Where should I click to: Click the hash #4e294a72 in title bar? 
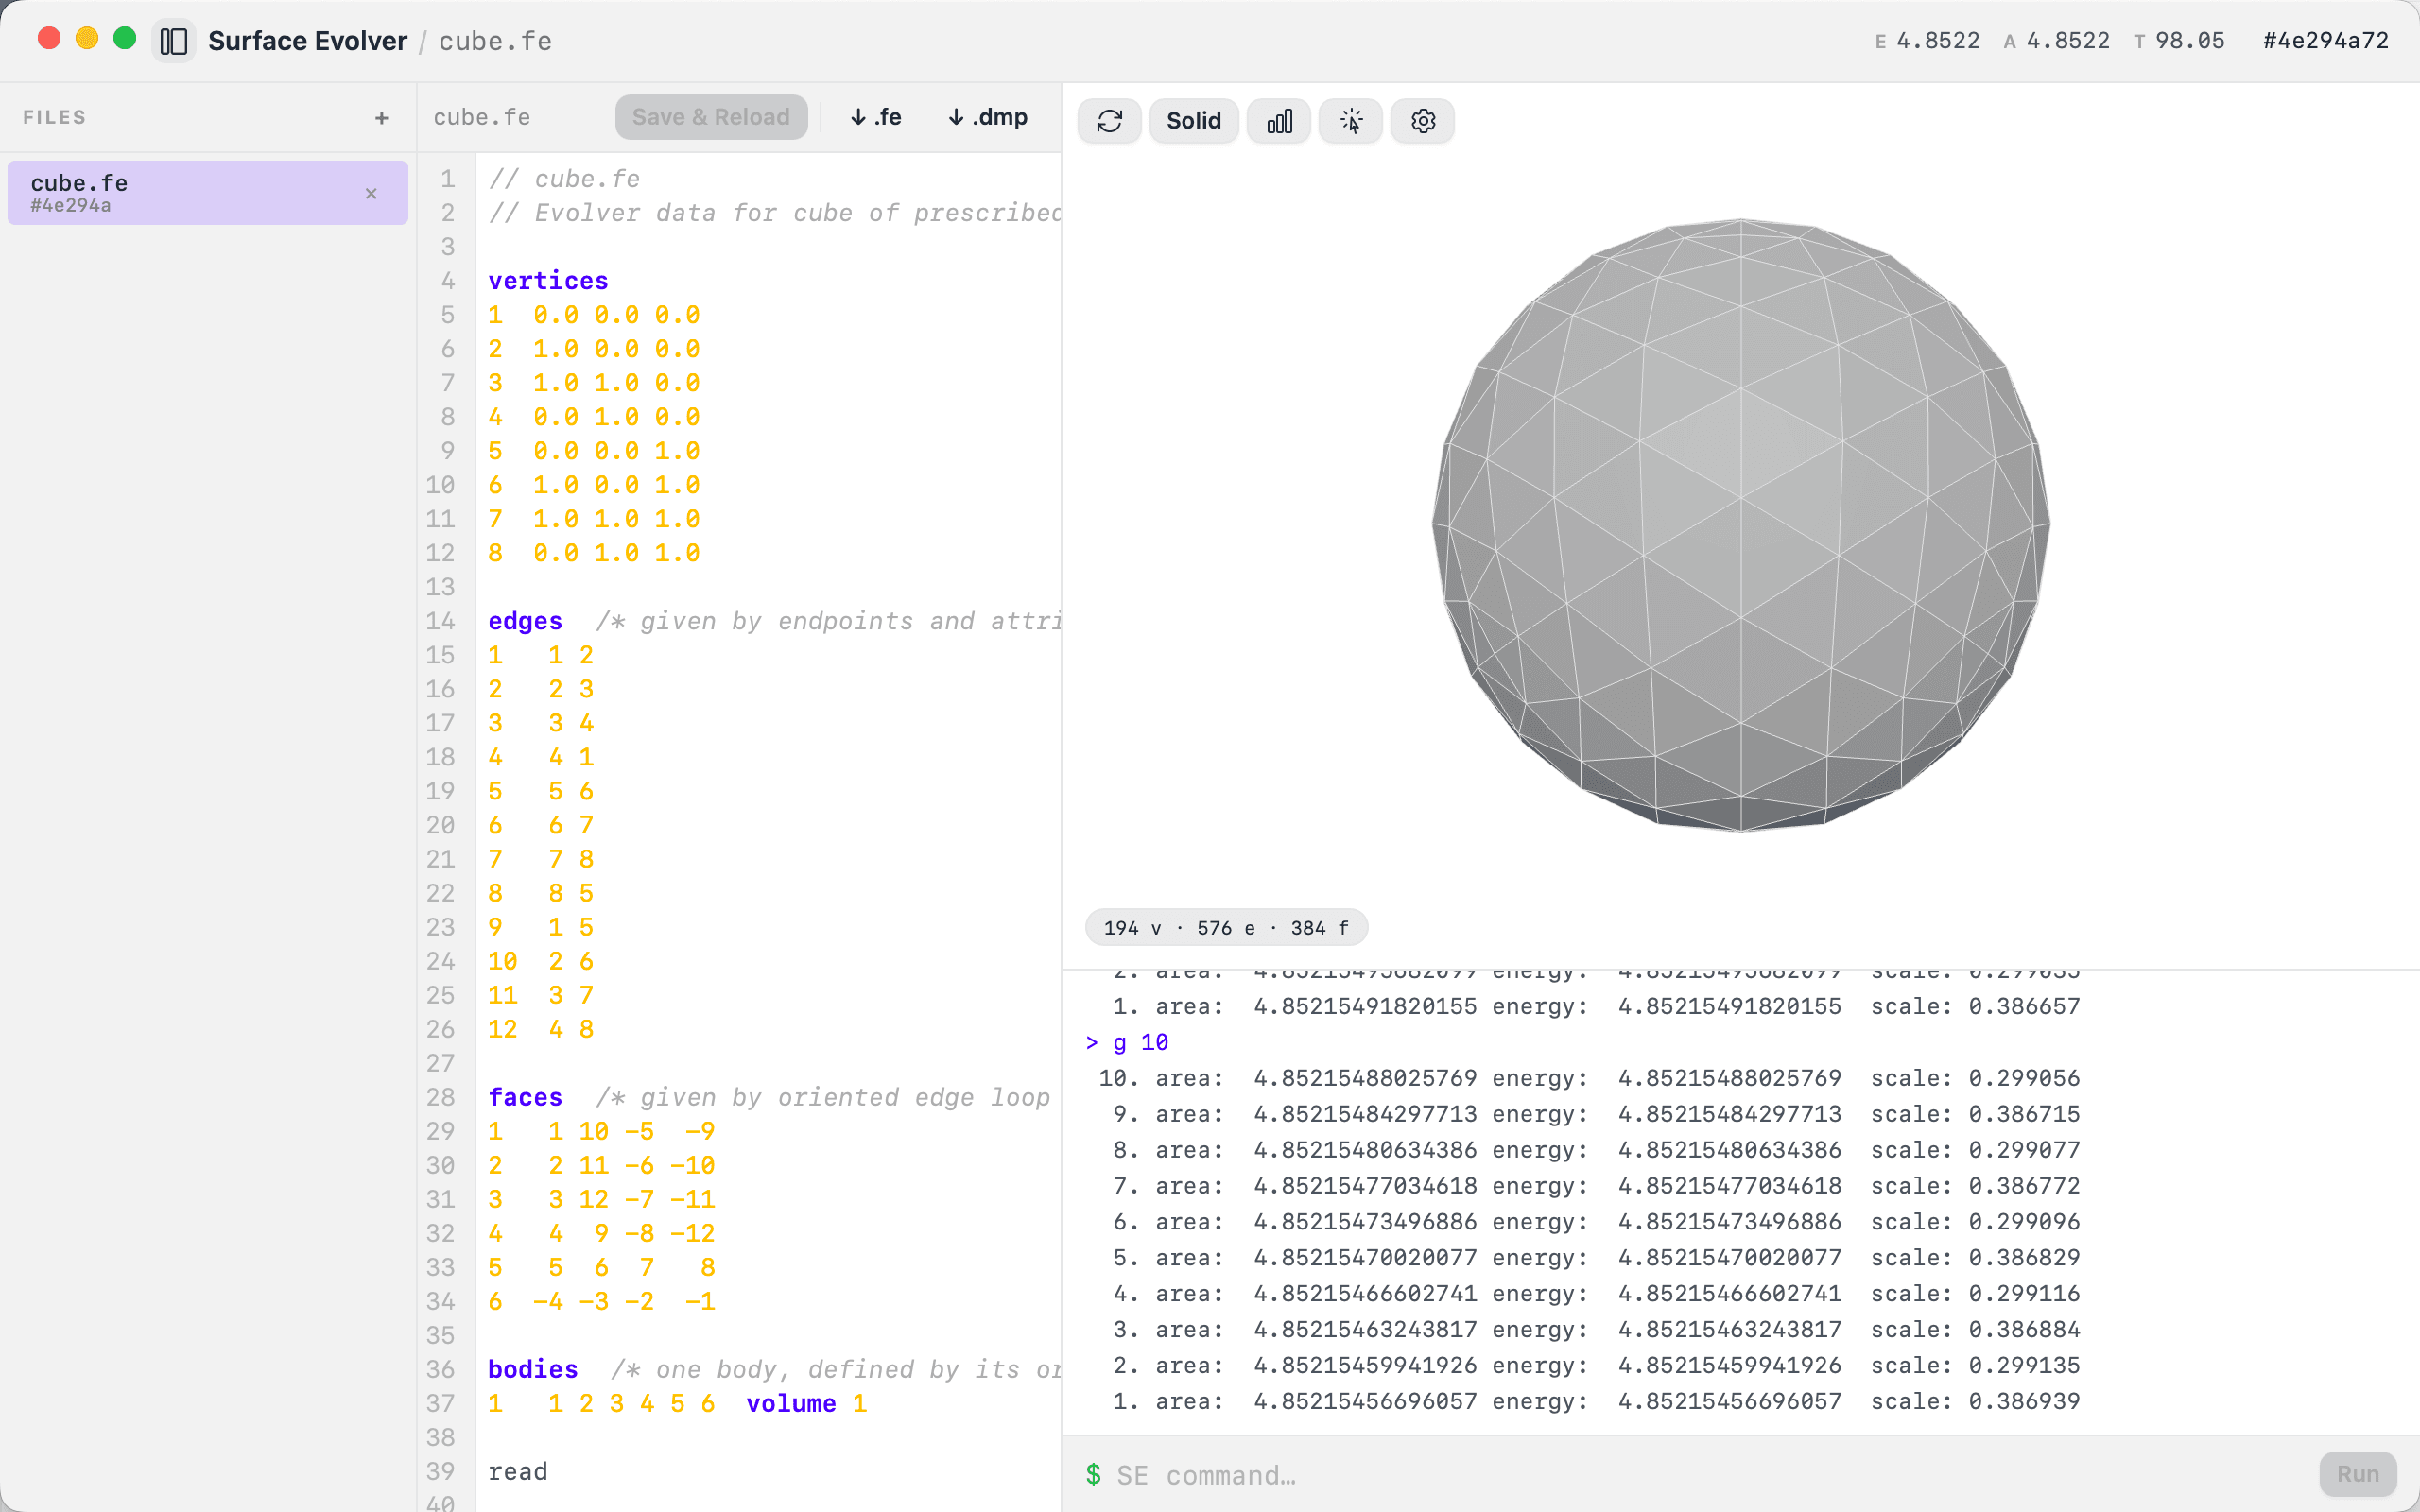pyautogui.click(x=2326, y=41)
